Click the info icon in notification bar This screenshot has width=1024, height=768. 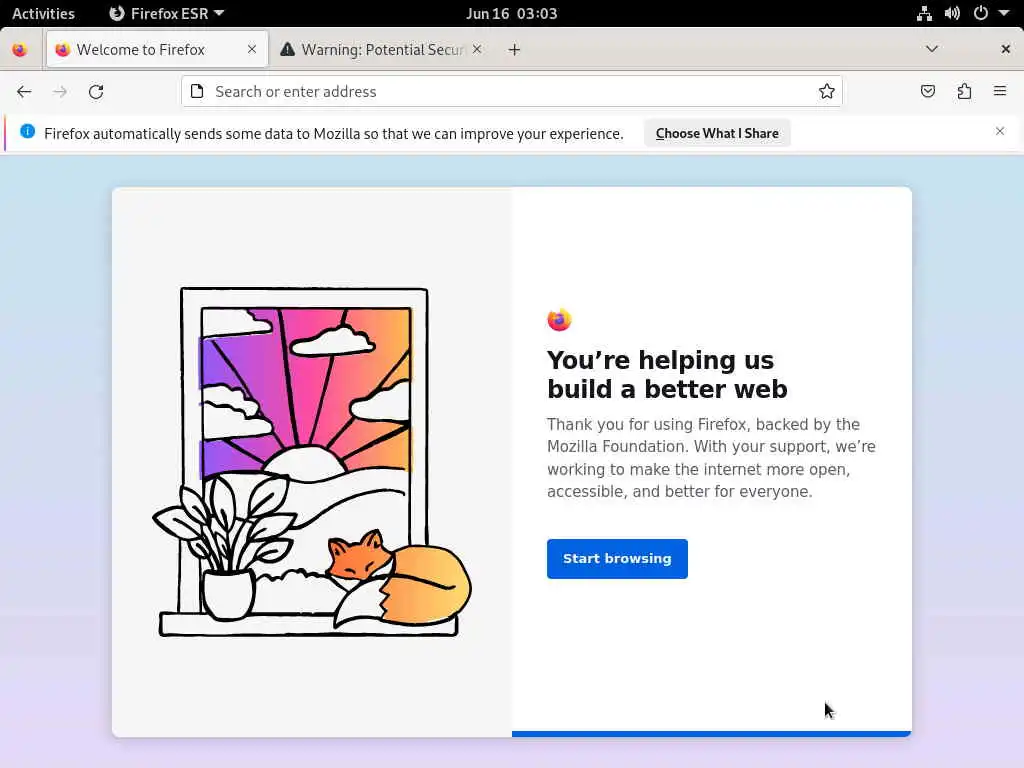tap(27, 131)
